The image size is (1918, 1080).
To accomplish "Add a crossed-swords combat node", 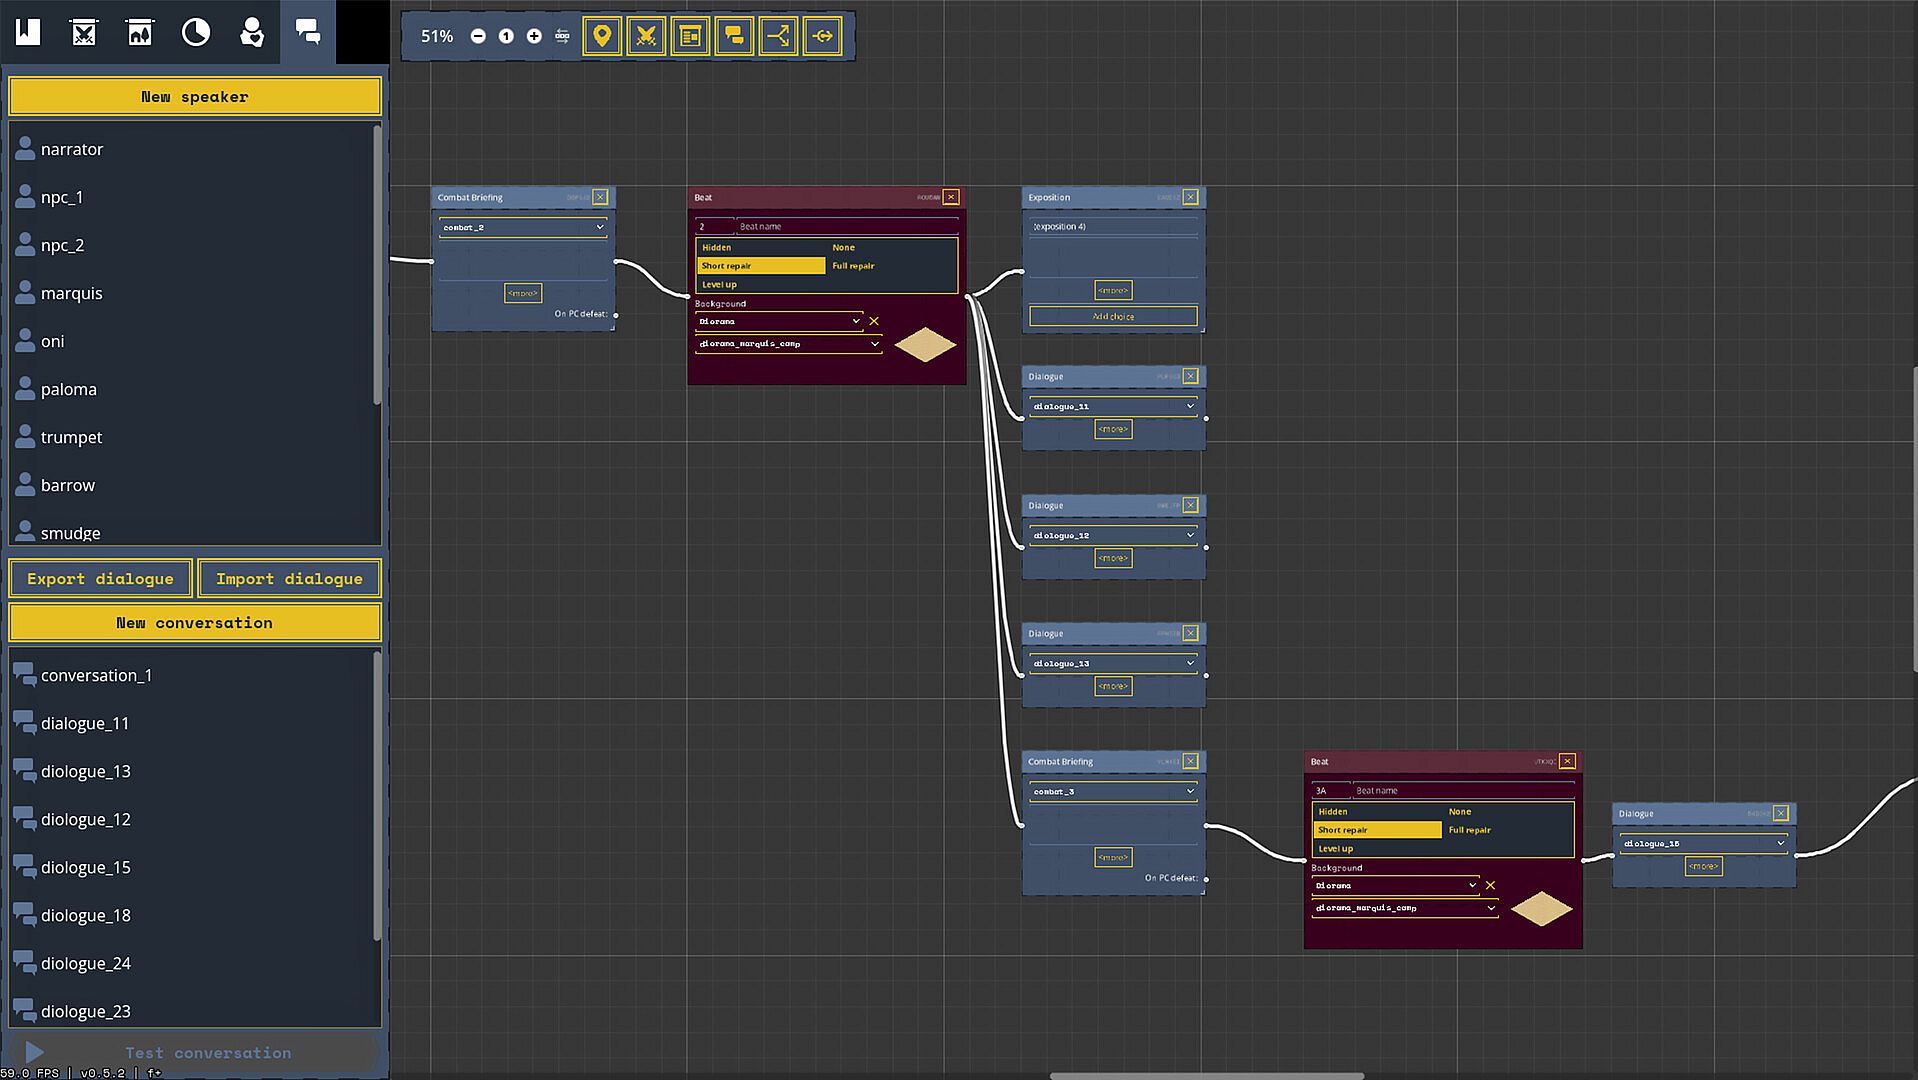I will [x=646, y=36].
